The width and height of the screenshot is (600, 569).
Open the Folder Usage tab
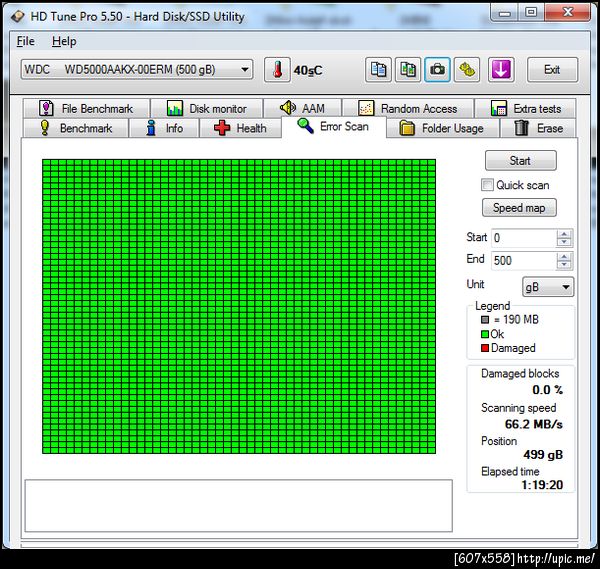(442, 128)
